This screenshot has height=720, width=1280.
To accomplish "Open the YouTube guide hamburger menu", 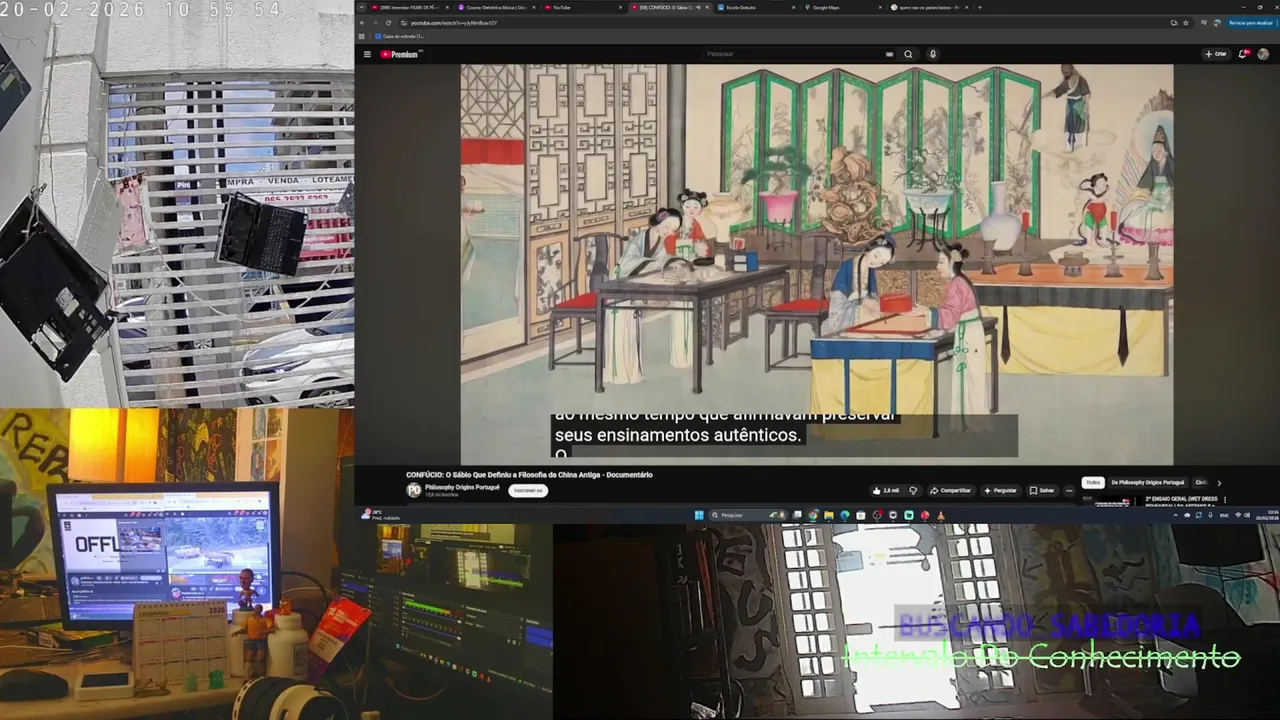I will (x=367, y=54).
